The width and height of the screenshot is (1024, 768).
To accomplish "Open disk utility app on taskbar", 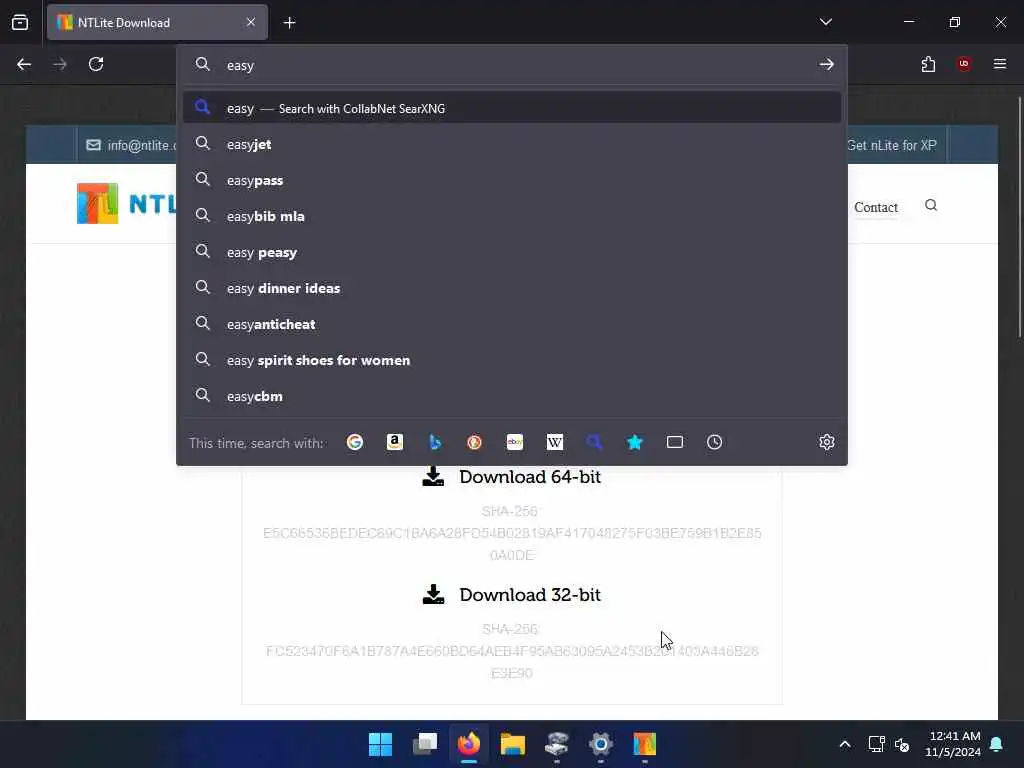I will 556,744.
